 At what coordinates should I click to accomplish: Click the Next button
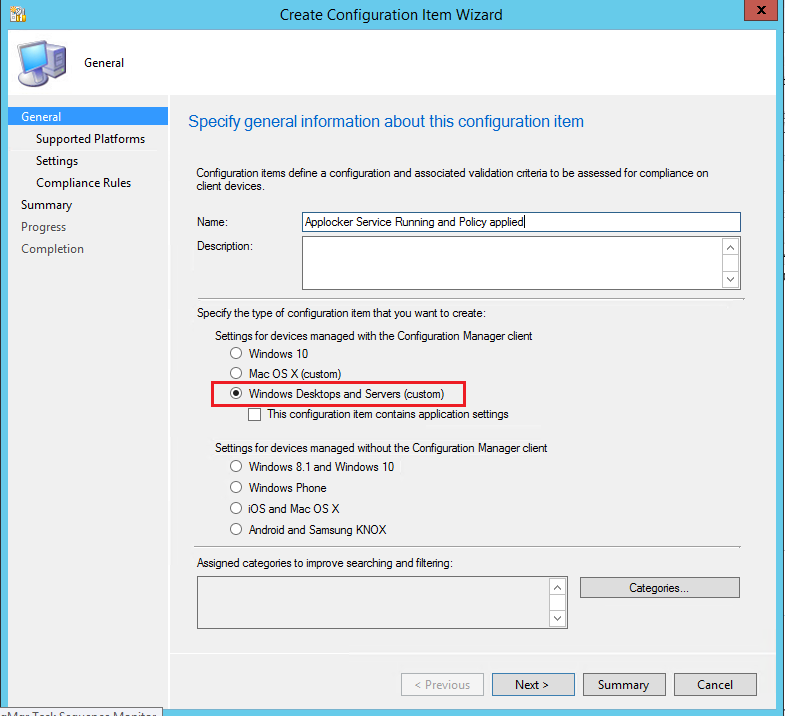point(532,685)
